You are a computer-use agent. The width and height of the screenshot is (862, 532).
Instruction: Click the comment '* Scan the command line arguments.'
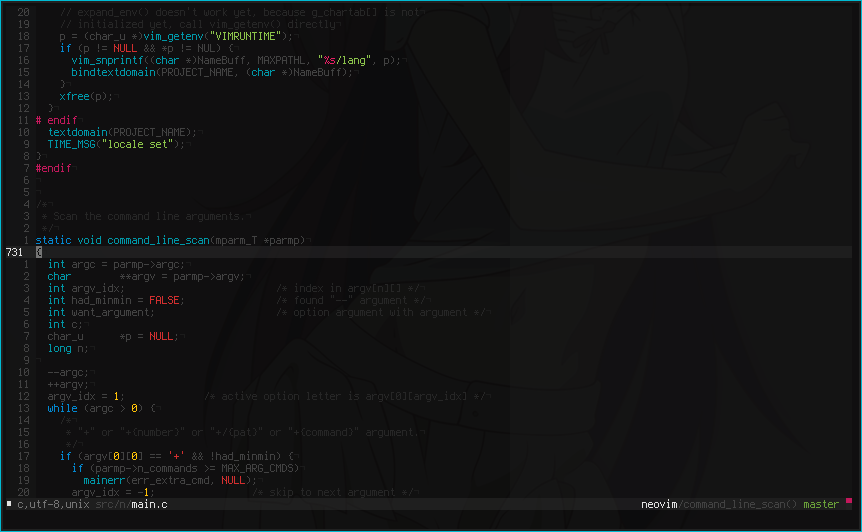(143, 217)
